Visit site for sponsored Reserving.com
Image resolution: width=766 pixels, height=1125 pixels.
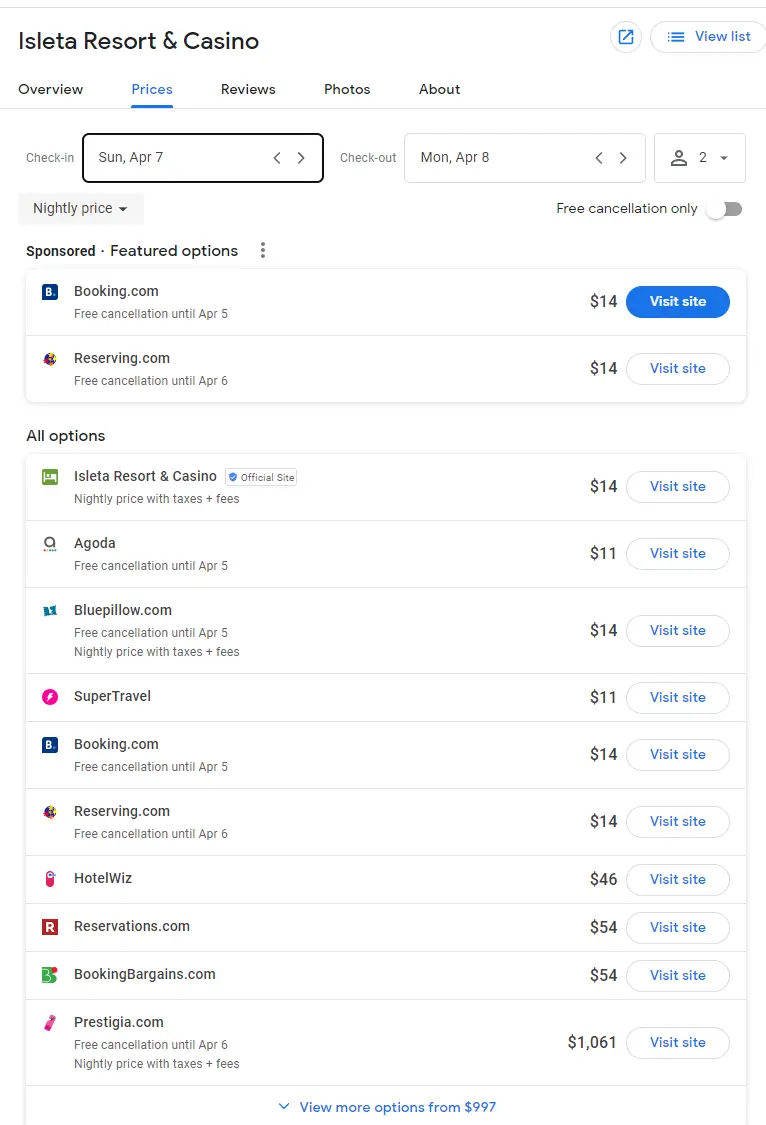[678, 369]
